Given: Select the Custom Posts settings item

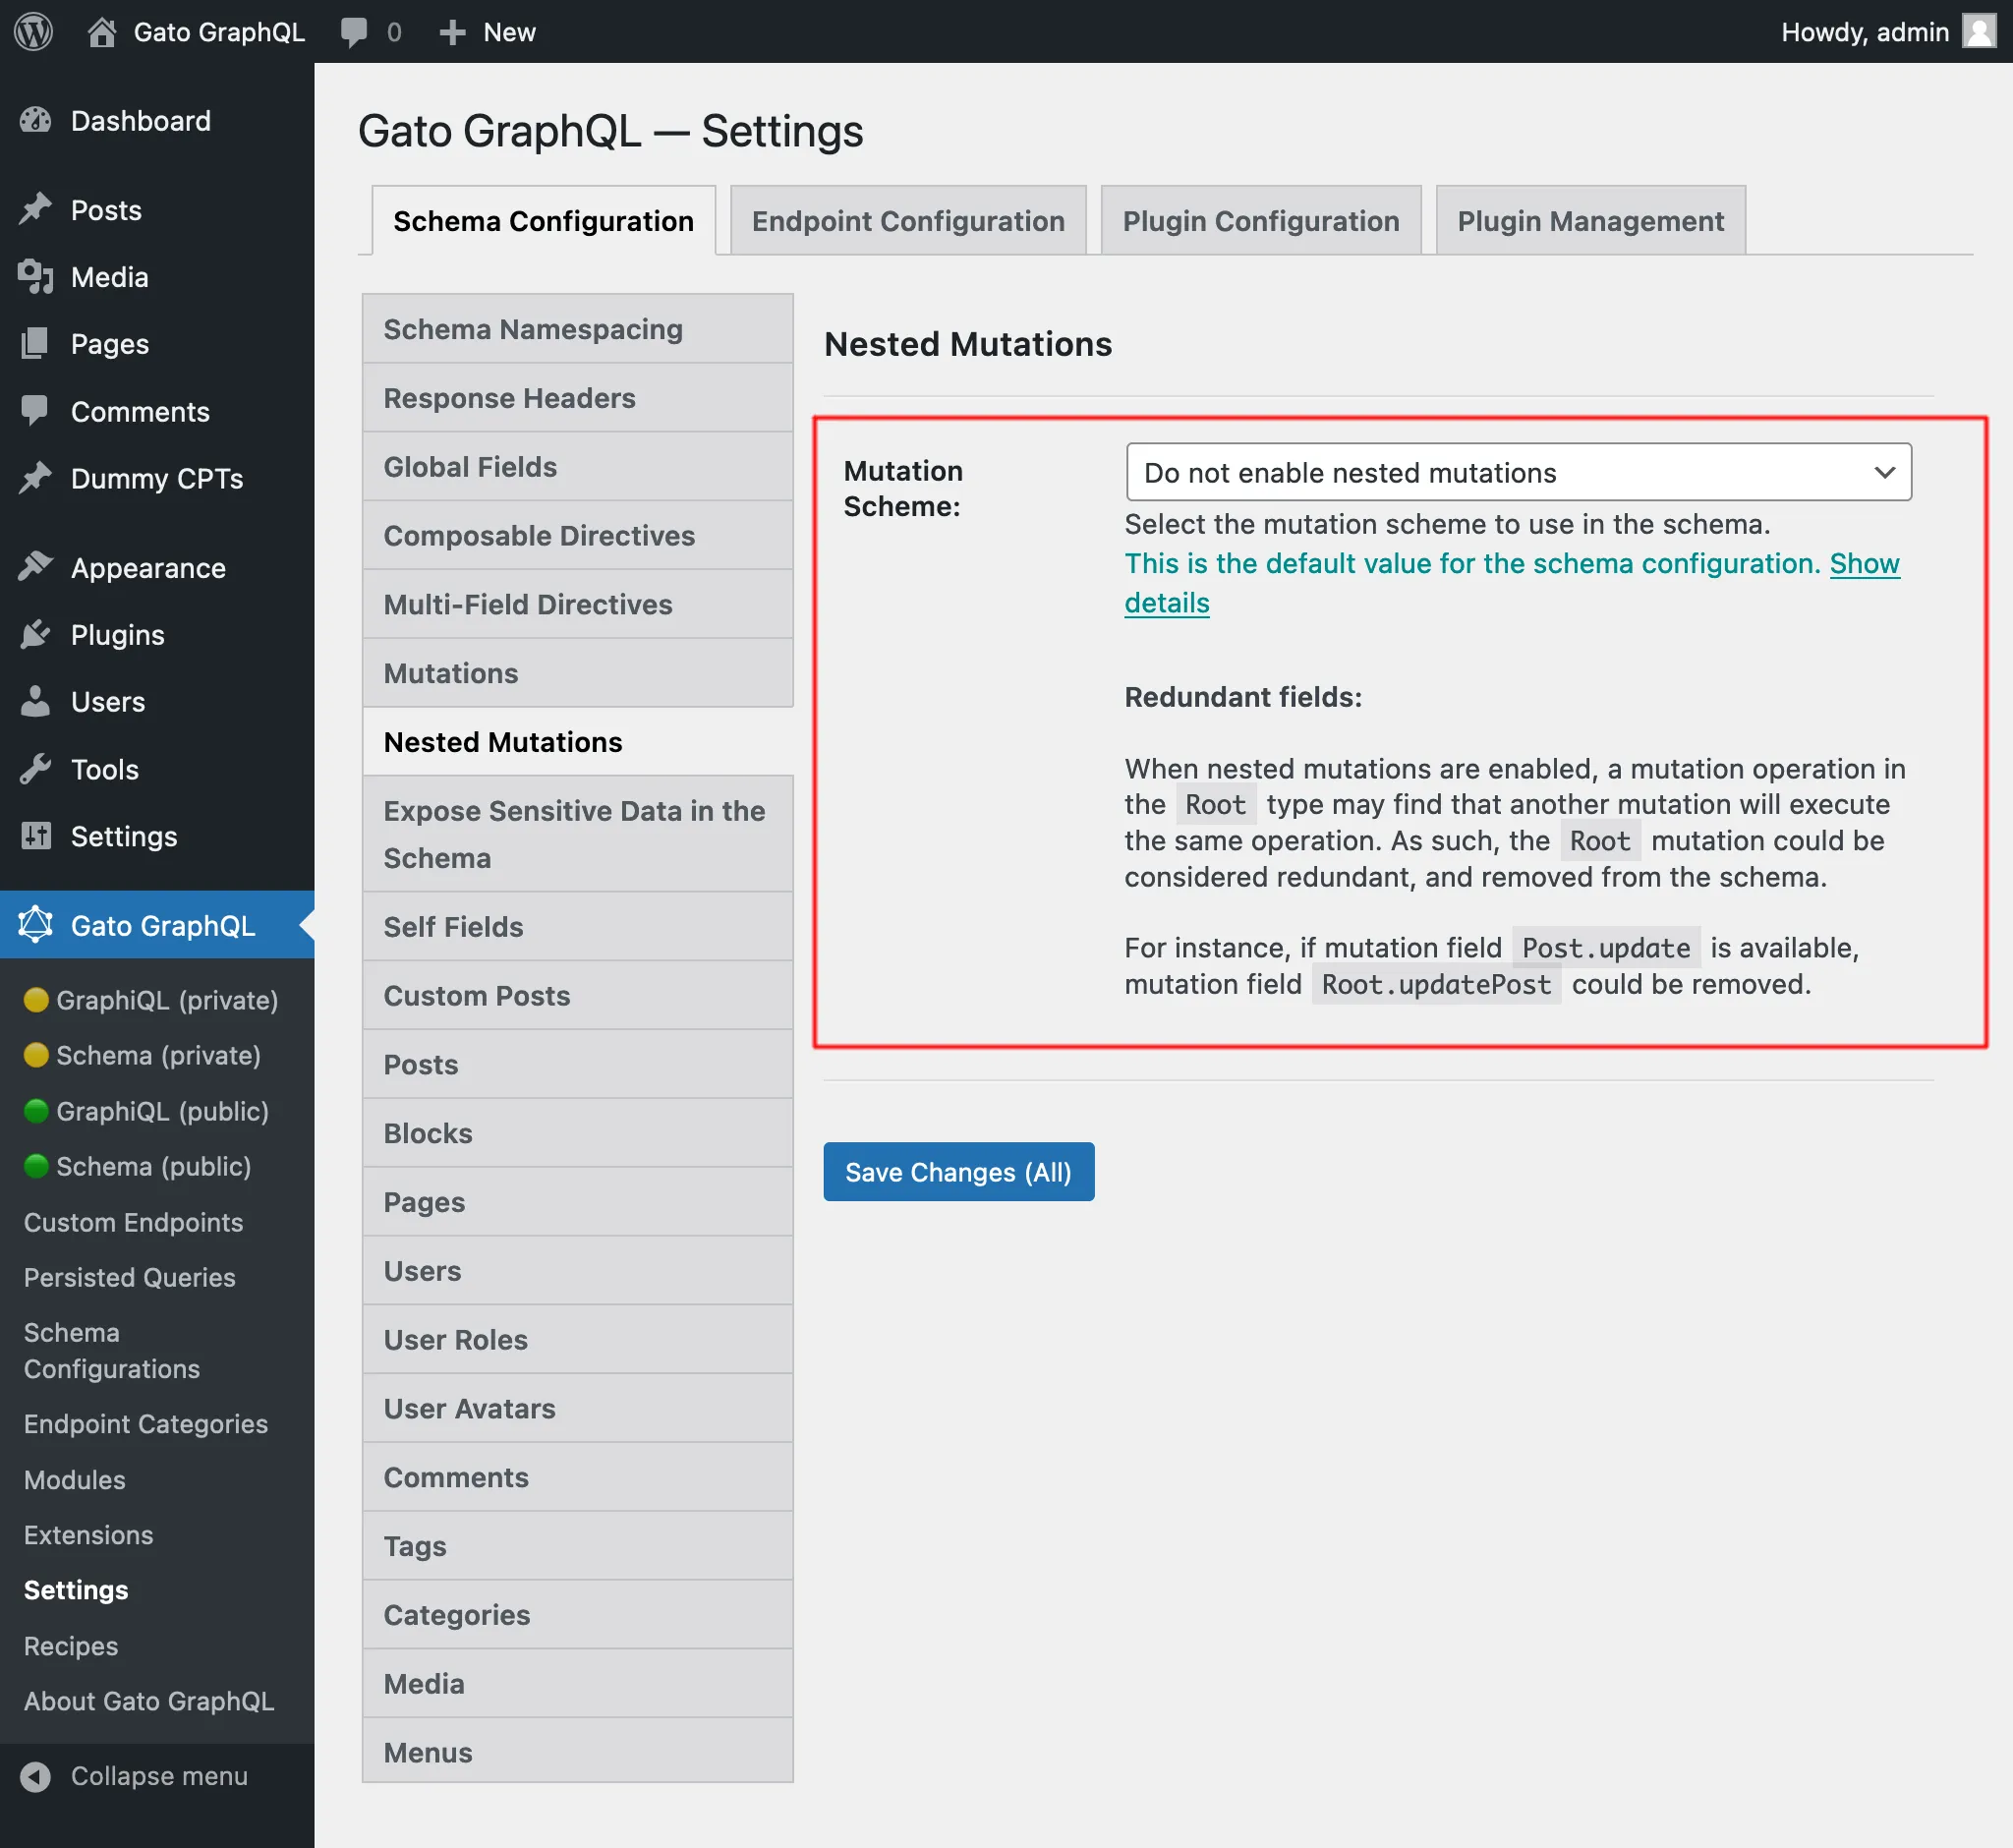Looking at the screenshot, I should (x=577, y=996).
